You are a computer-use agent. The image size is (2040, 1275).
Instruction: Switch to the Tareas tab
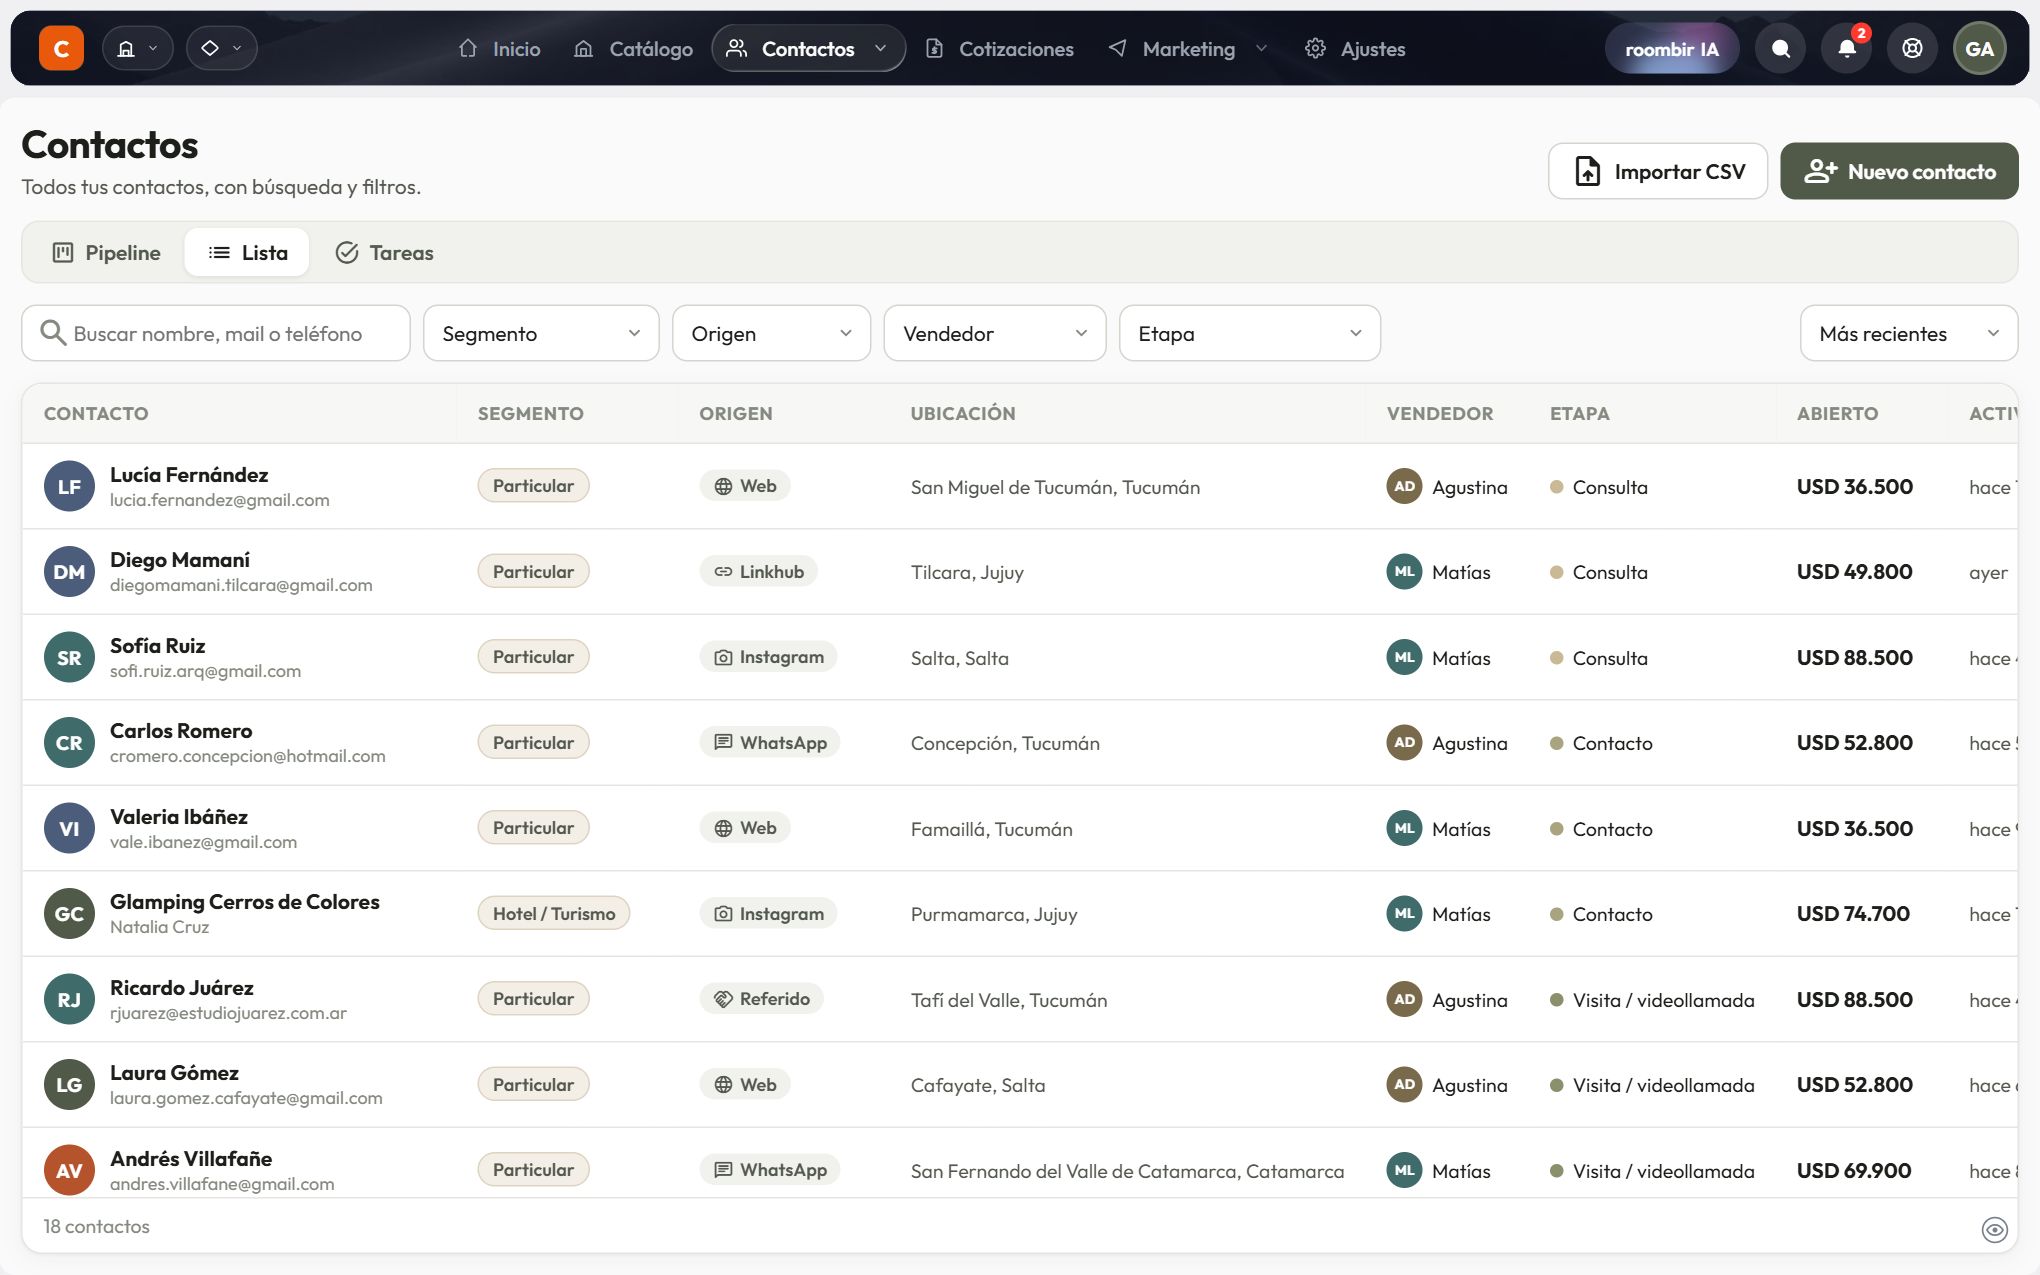coord(384,252)
